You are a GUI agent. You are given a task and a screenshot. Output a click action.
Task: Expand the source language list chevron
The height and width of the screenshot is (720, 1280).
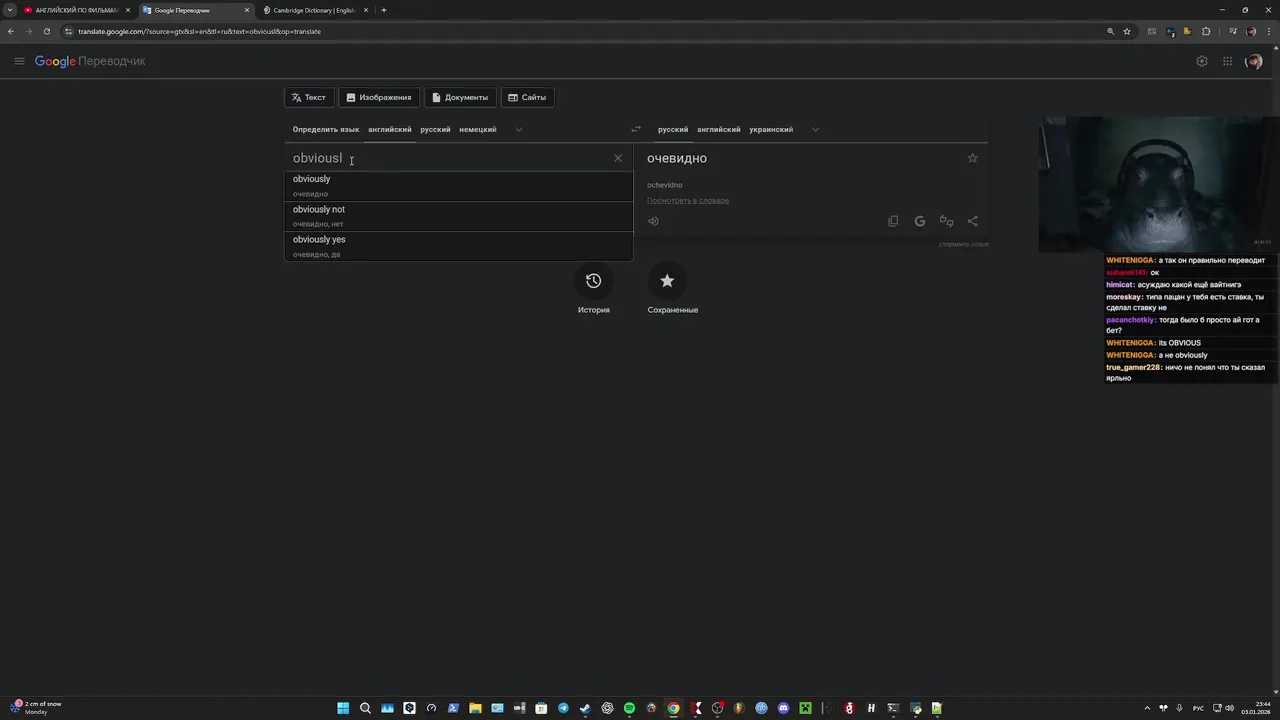(x=518, y=129)
